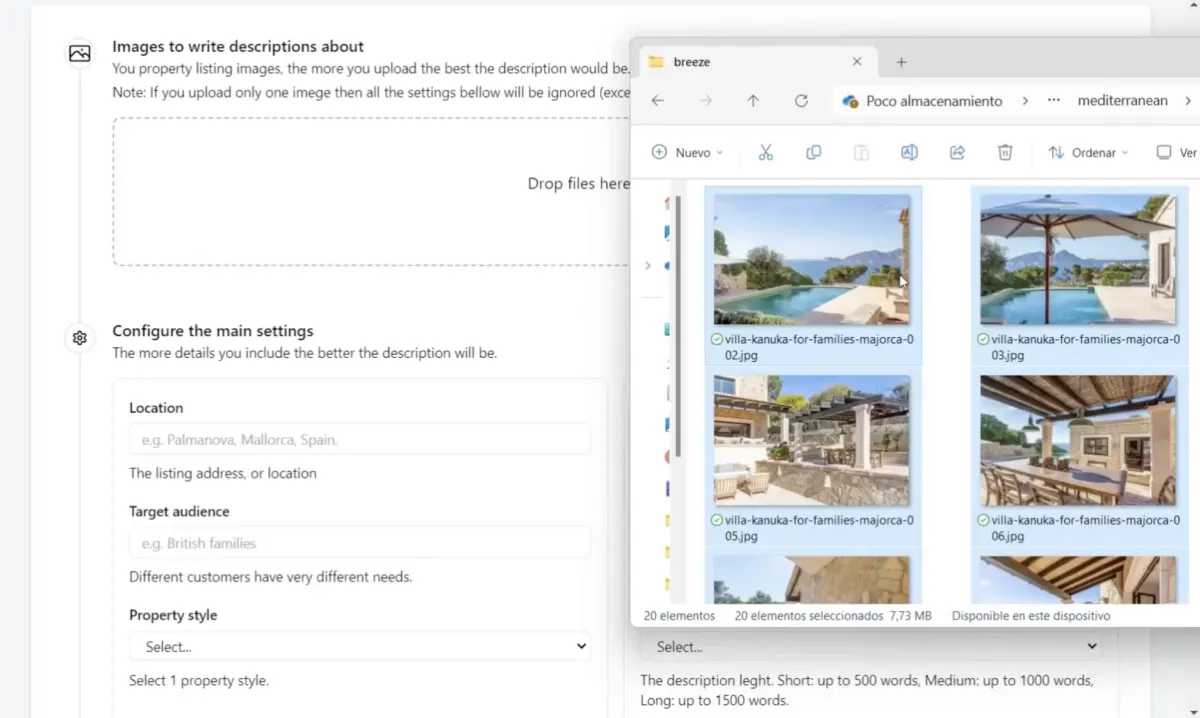Select thumbnail villa-kanuka-for-families-majorca-003.jpg
This screenshot has height=718, width=1200.
click(1078, 259)
